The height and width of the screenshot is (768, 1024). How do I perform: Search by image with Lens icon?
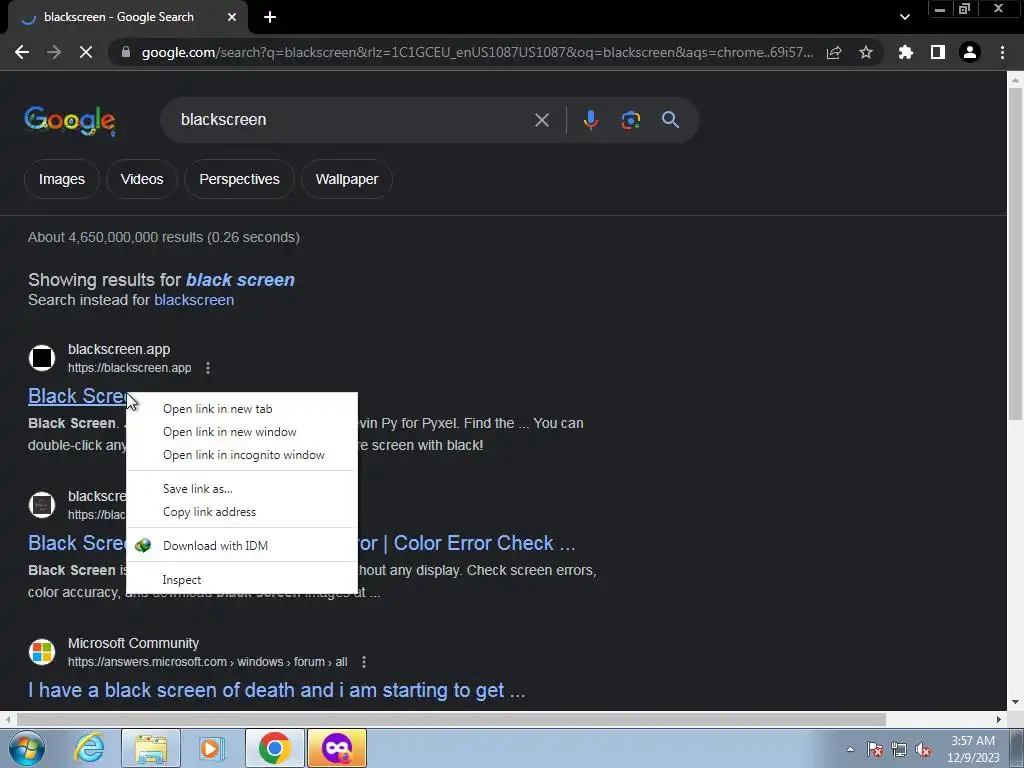tap(630, 120)
